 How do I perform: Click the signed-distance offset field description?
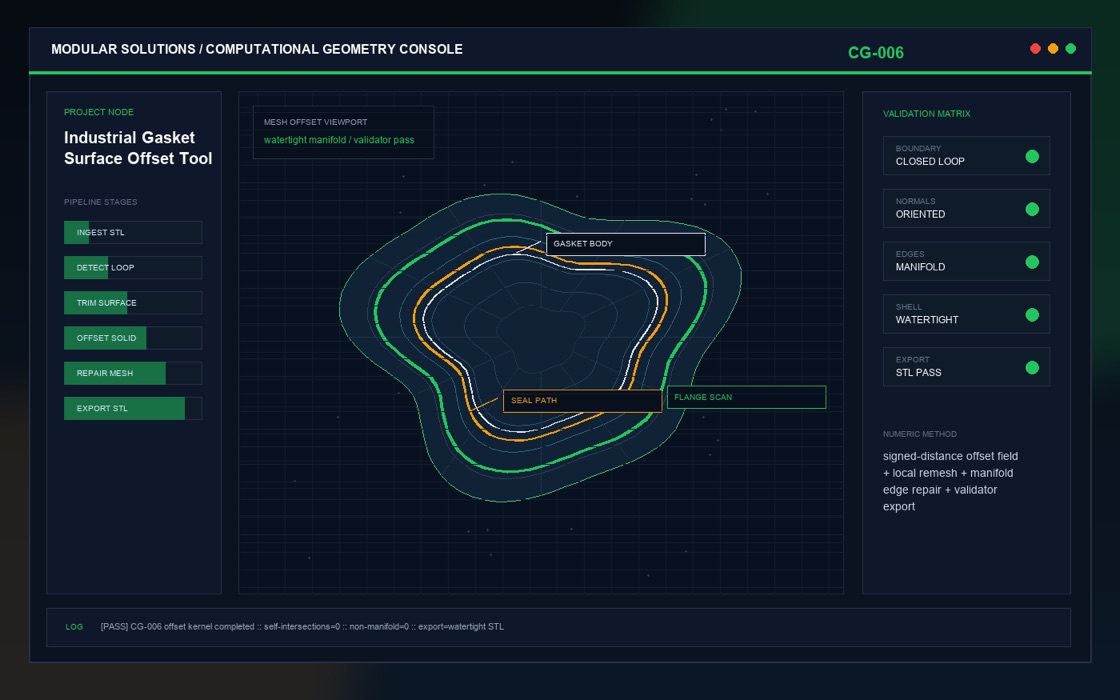(x=951, y=481)
